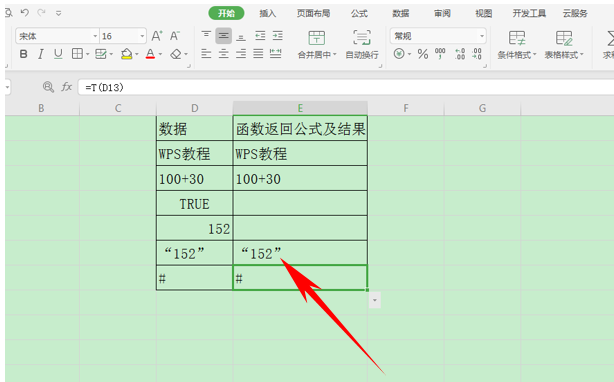
Task: Click the format painter style icon
Action: point(101,54)
